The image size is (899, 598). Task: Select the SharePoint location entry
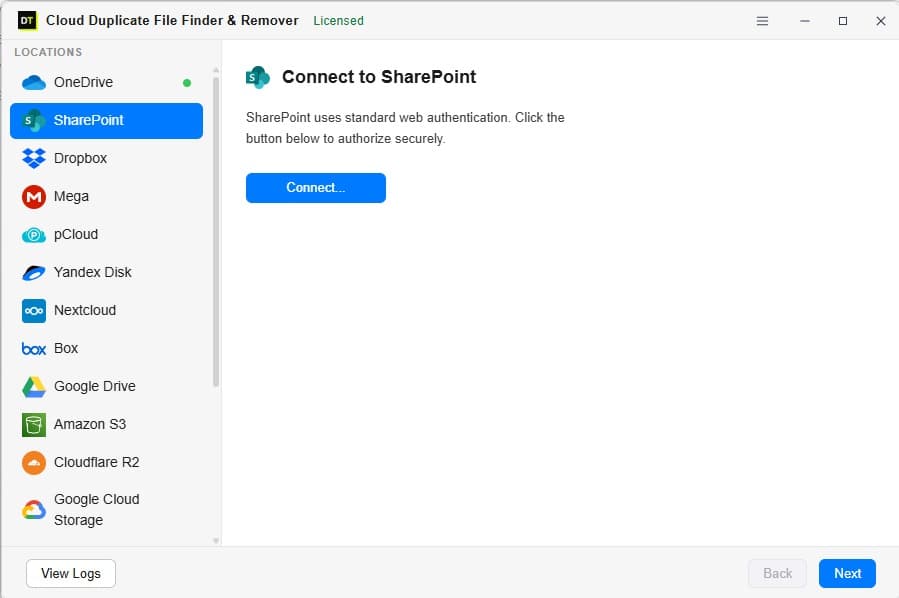(107, 120)
